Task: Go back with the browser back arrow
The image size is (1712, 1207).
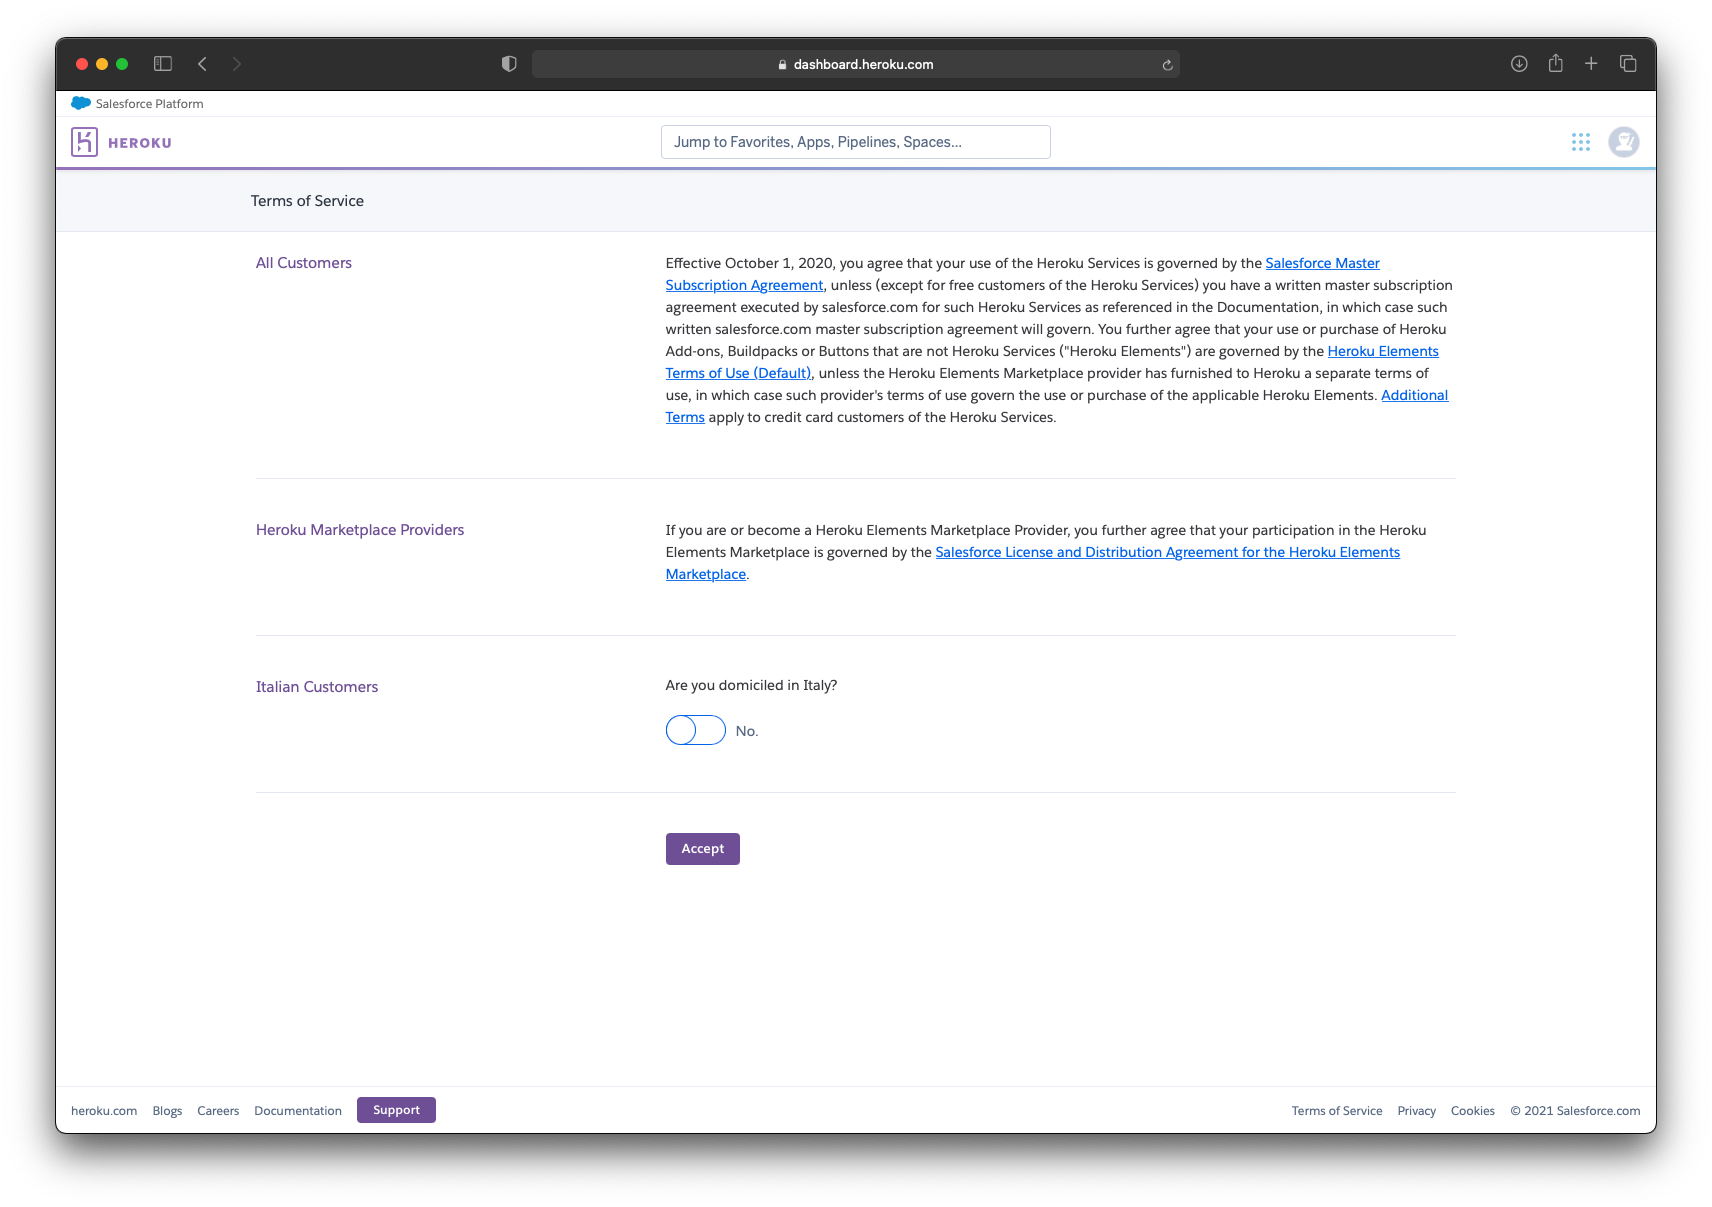Action: point(202,64)
